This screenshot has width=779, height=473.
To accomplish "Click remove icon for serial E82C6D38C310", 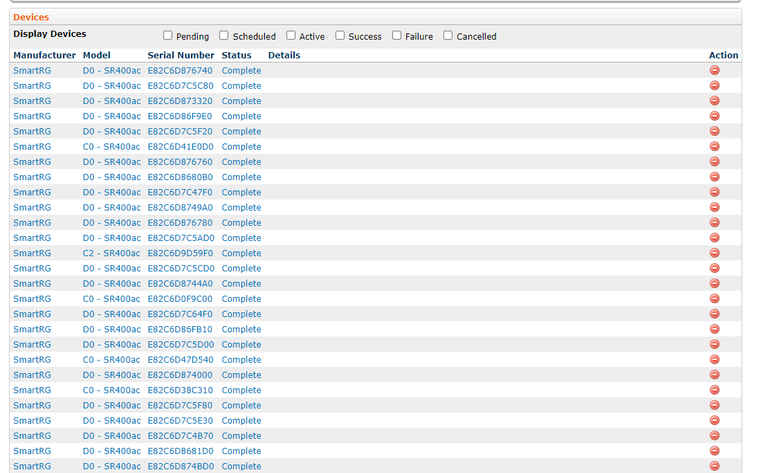I will 714,390.
